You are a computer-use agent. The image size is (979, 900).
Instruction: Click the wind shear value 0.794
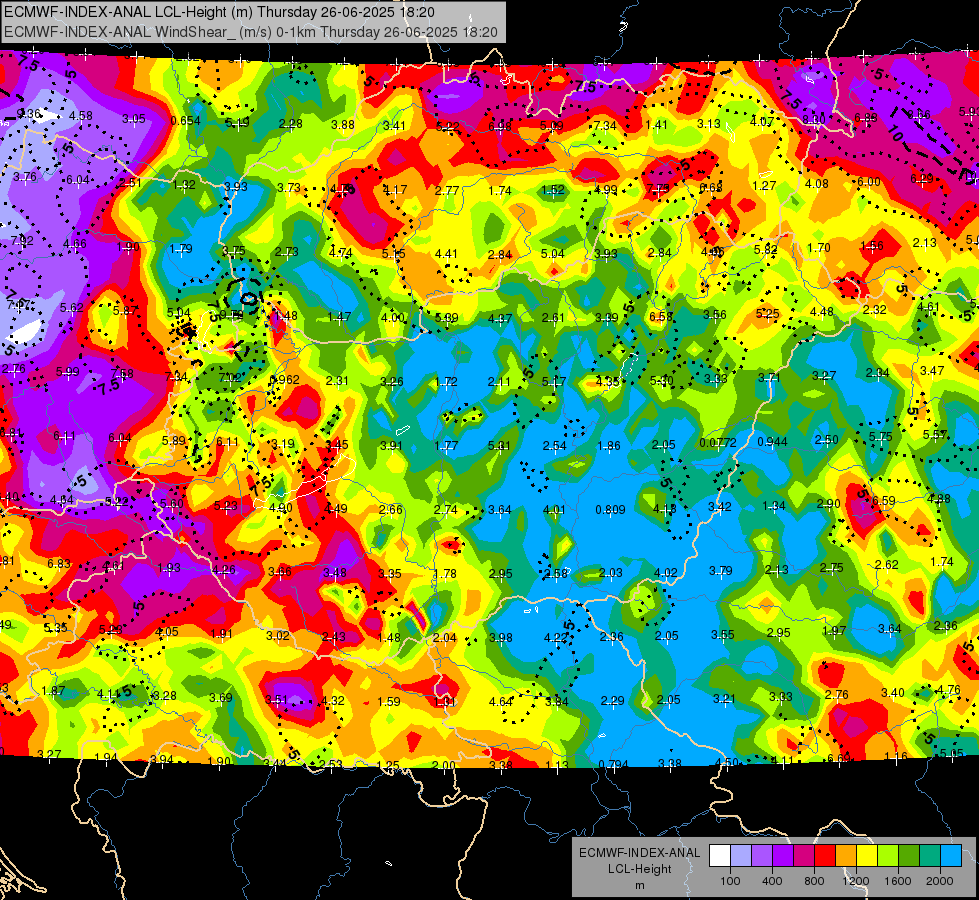coord(613,764)
